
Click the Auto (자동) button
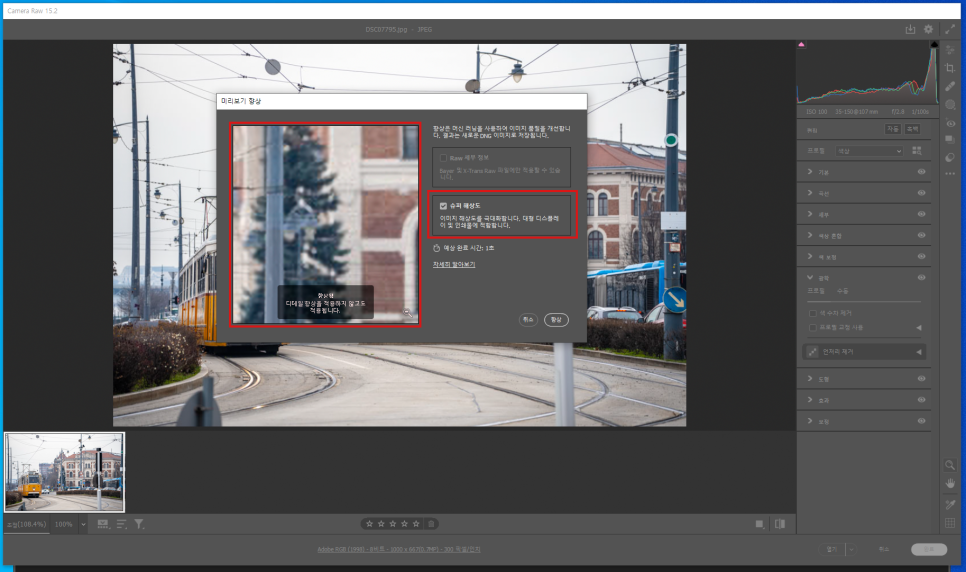[x=893, y=129]
